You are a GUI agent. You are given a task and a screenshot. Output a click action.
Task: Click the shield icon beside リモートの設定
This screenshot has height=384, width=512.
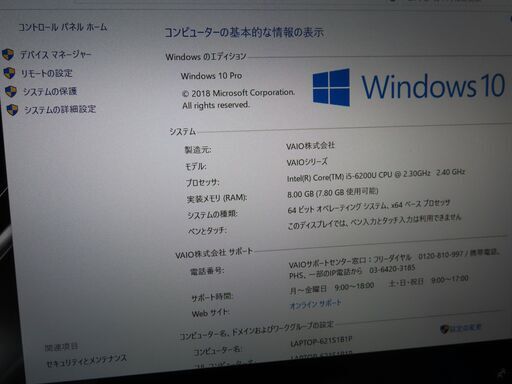click(x=9, y=73)
